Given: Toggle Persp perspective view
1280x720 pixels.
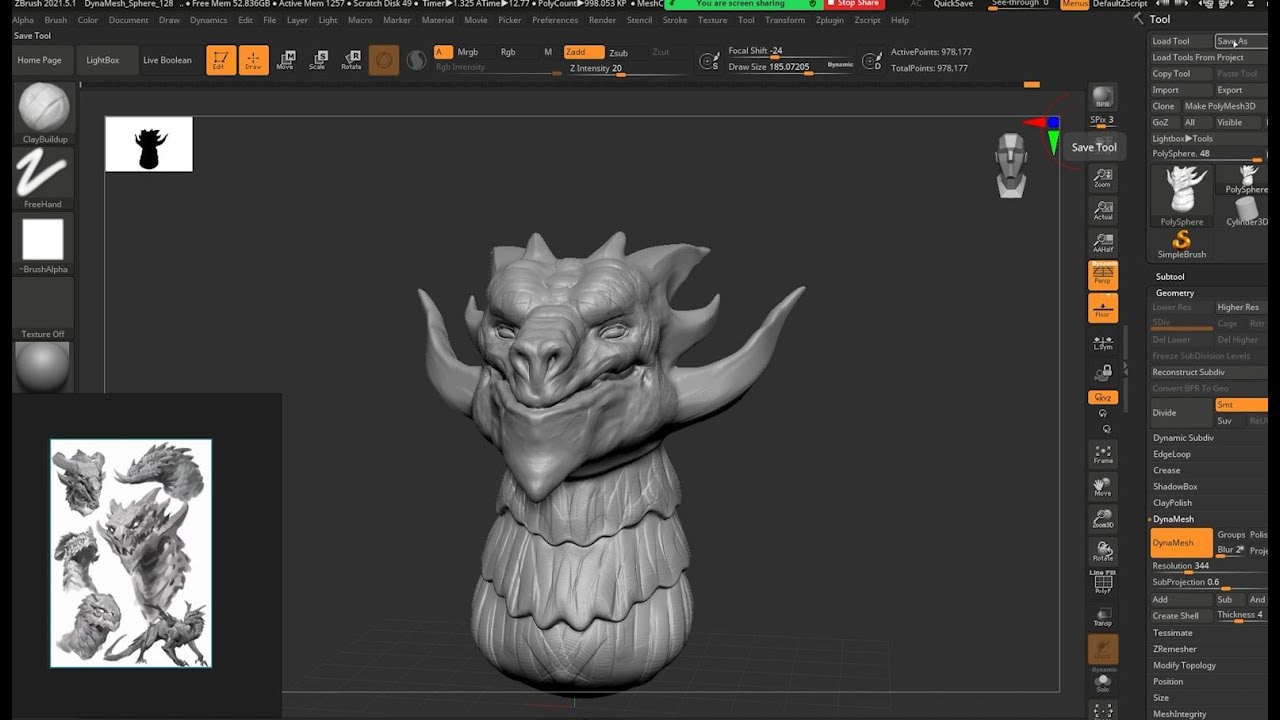Looking at the screenshot, I should point(1103,275).
